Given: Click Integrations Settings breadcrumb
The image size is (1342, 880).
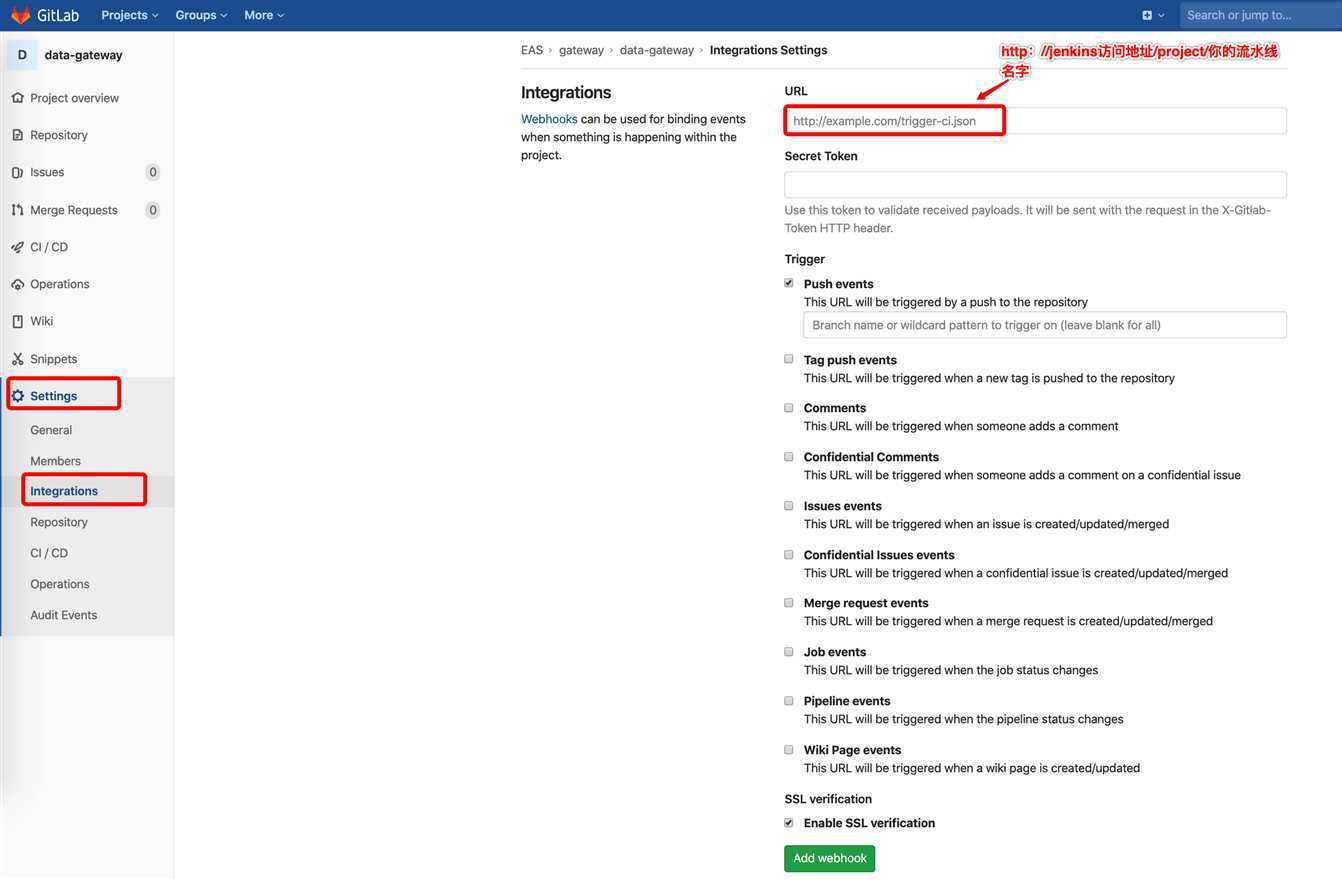Looking at the screenshot, I should [768, 50].
